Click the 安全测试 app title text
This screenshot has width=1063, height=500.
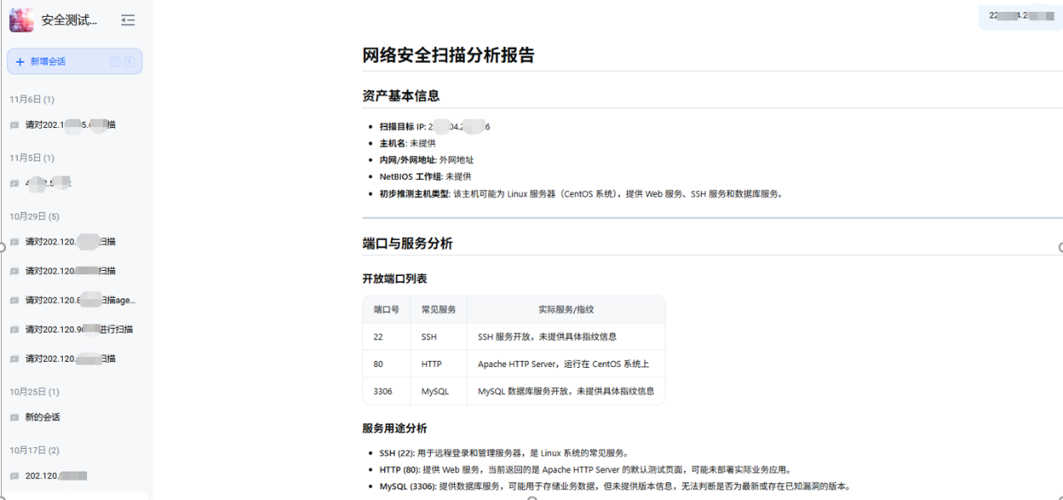(x=70, y=20)
